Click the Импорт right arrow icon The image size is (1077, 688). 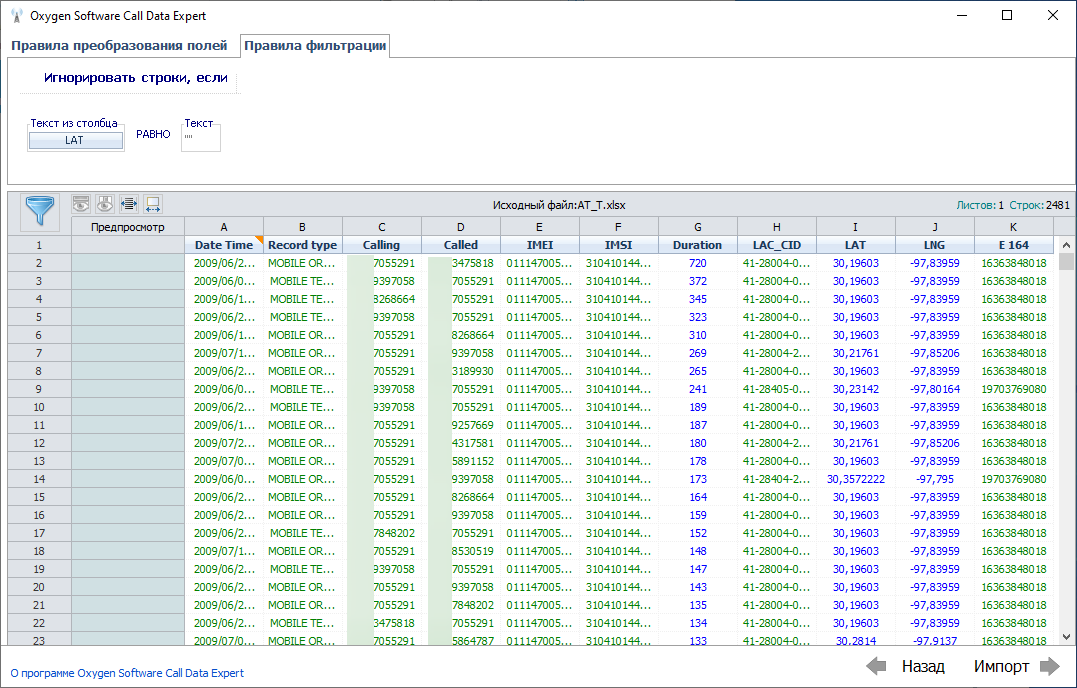coord(1049,666)
